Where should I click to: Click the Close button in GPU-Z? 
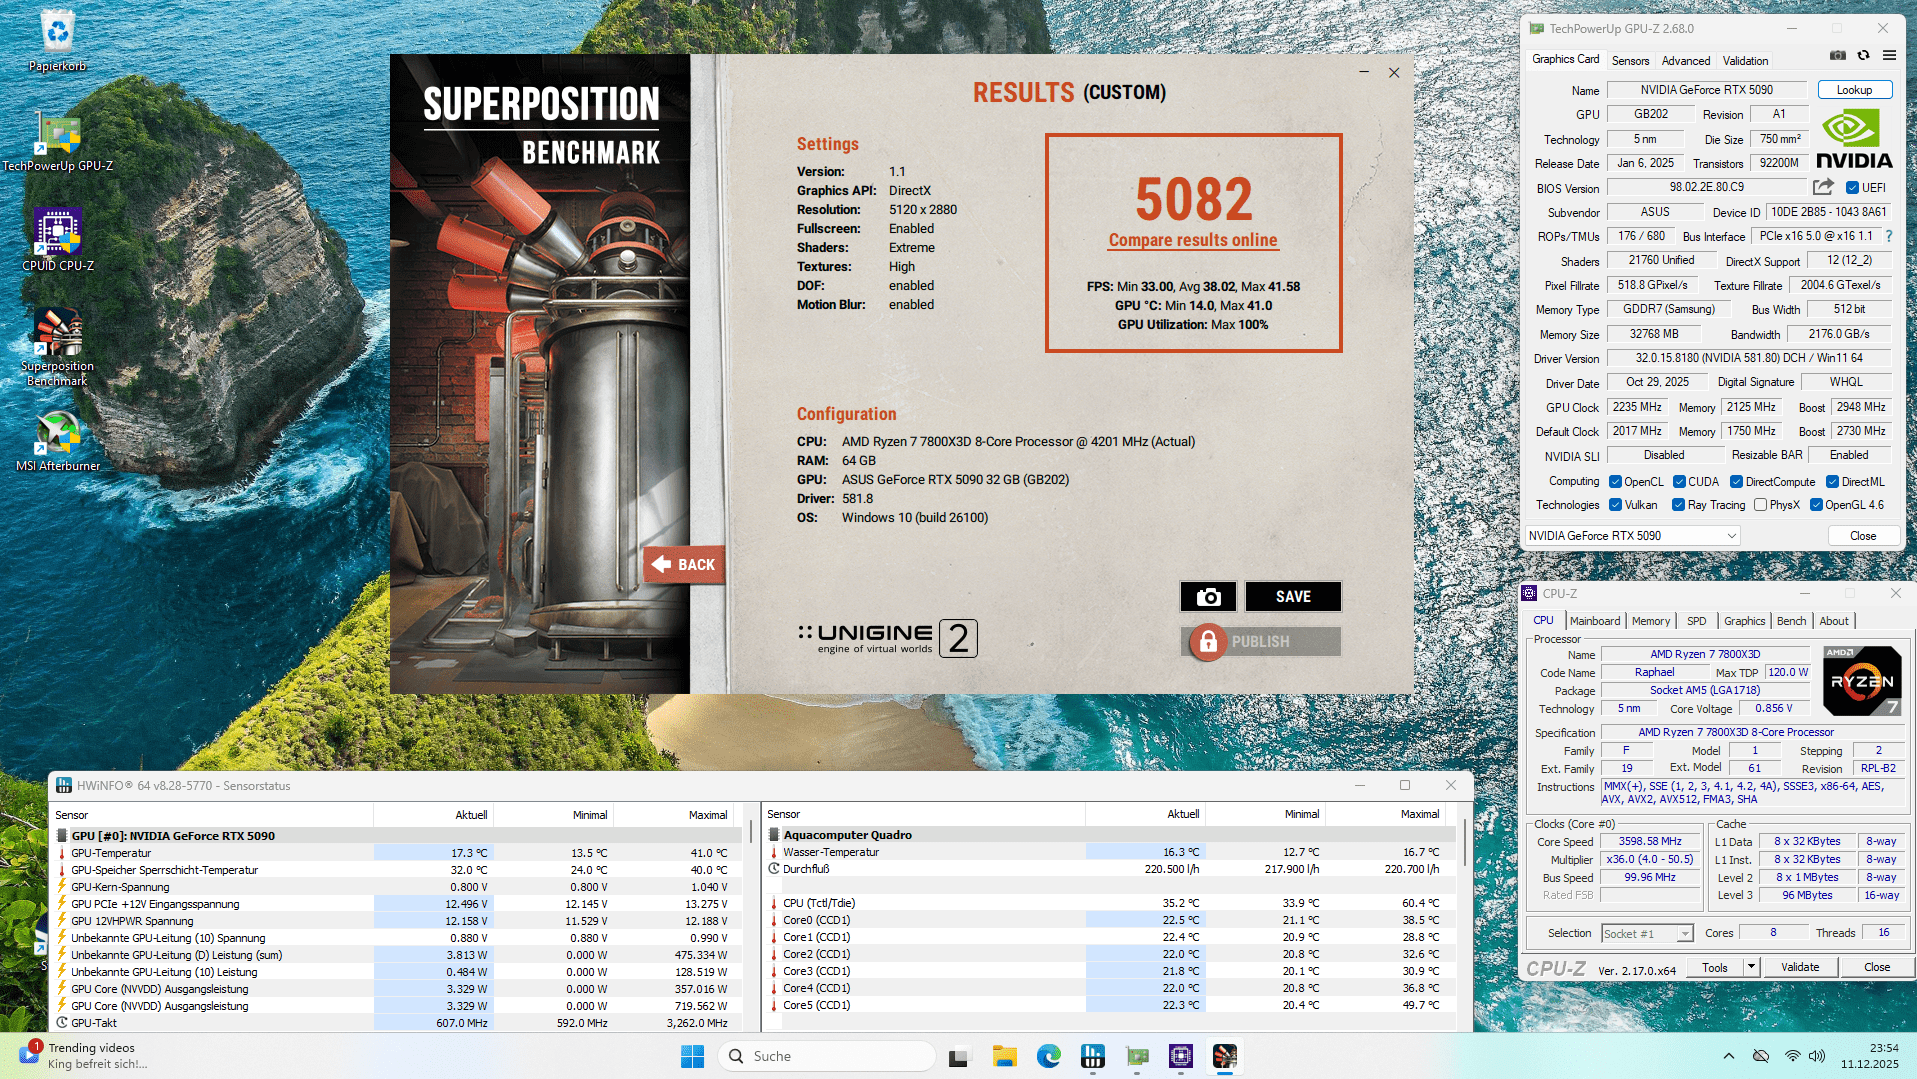[1863, 536]
